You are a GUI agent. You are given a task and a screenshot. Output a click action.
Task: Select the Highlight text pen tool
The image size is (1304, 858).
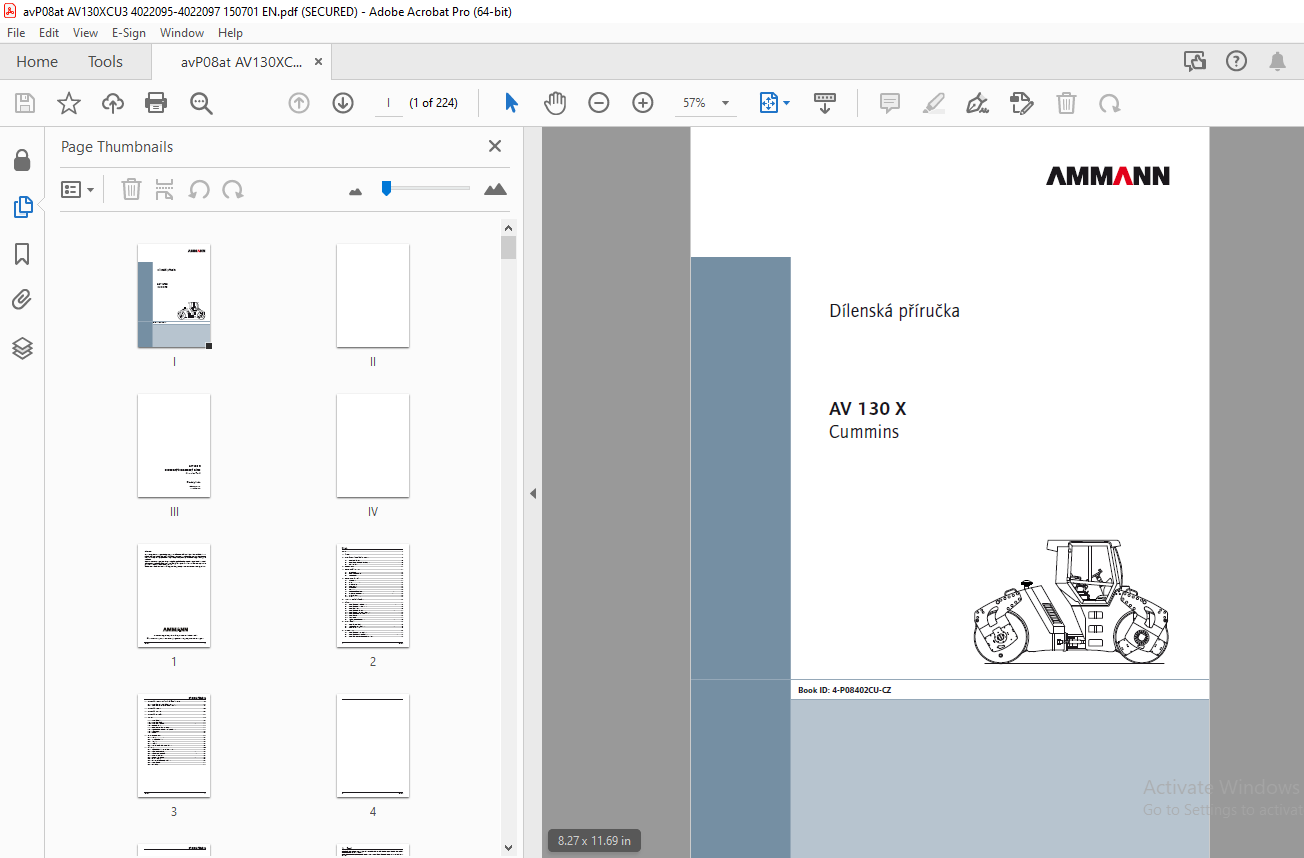(934, 103)
